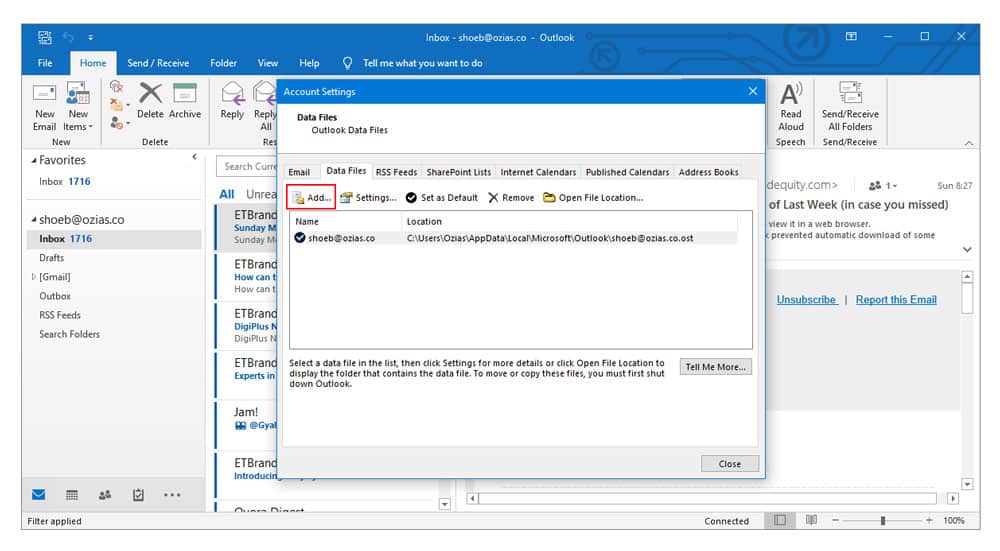Click the Location column header
The image size is (1000, 551).
pyautogui.click(x=570, y=221)
